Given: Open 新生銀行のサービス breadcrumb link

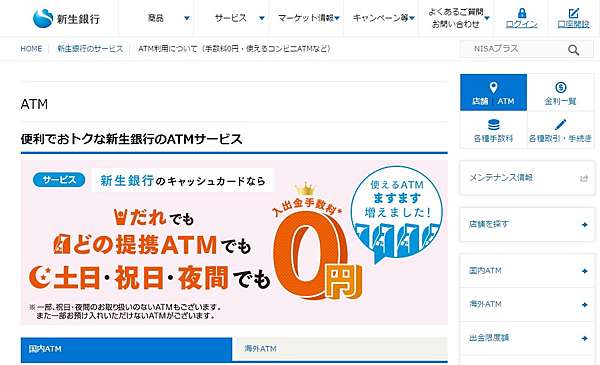Looking at the screenshot, I should 90,49.
